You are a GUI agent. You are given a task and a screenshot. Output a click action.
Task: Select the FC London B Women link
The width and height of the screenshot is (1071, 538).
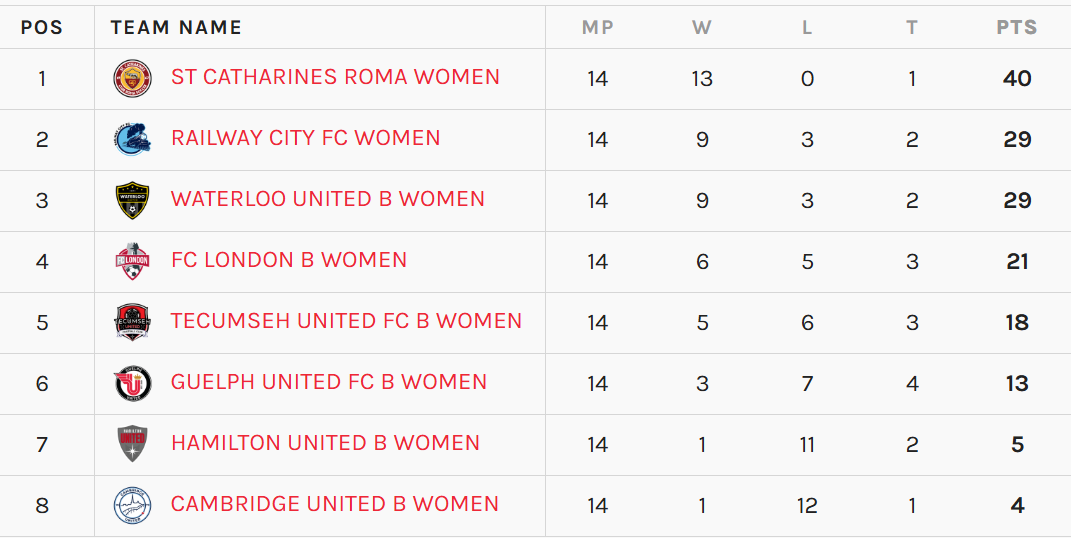click(x=289, y=260)
